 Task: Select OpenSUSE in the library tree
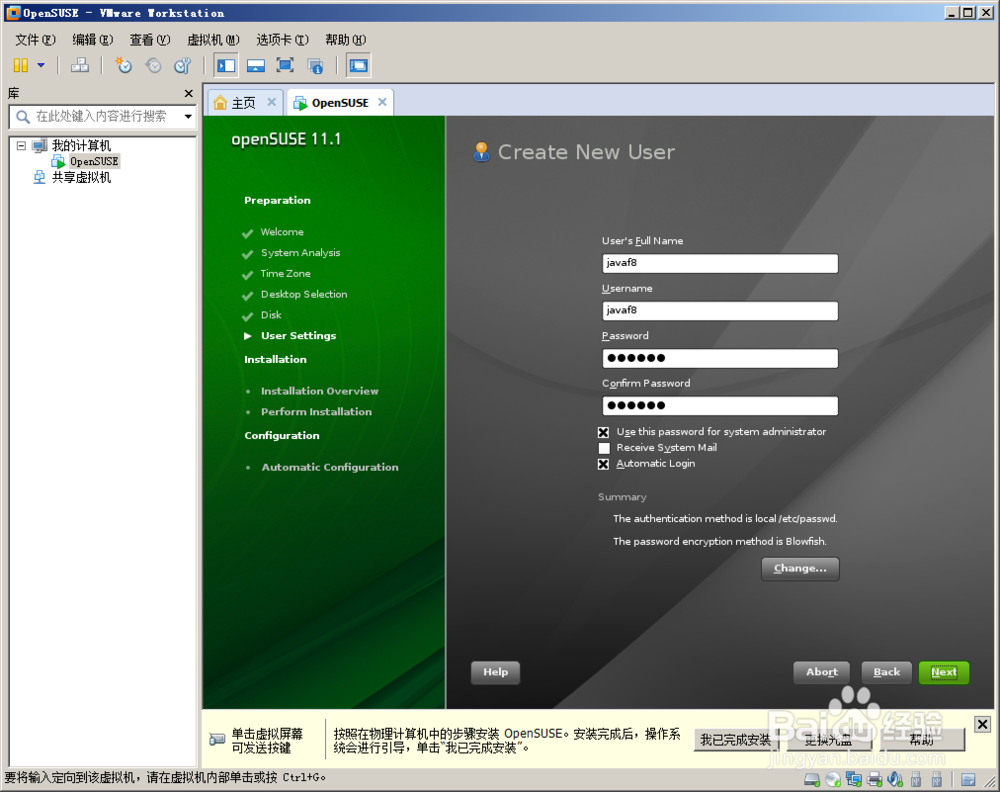[94, 161]
